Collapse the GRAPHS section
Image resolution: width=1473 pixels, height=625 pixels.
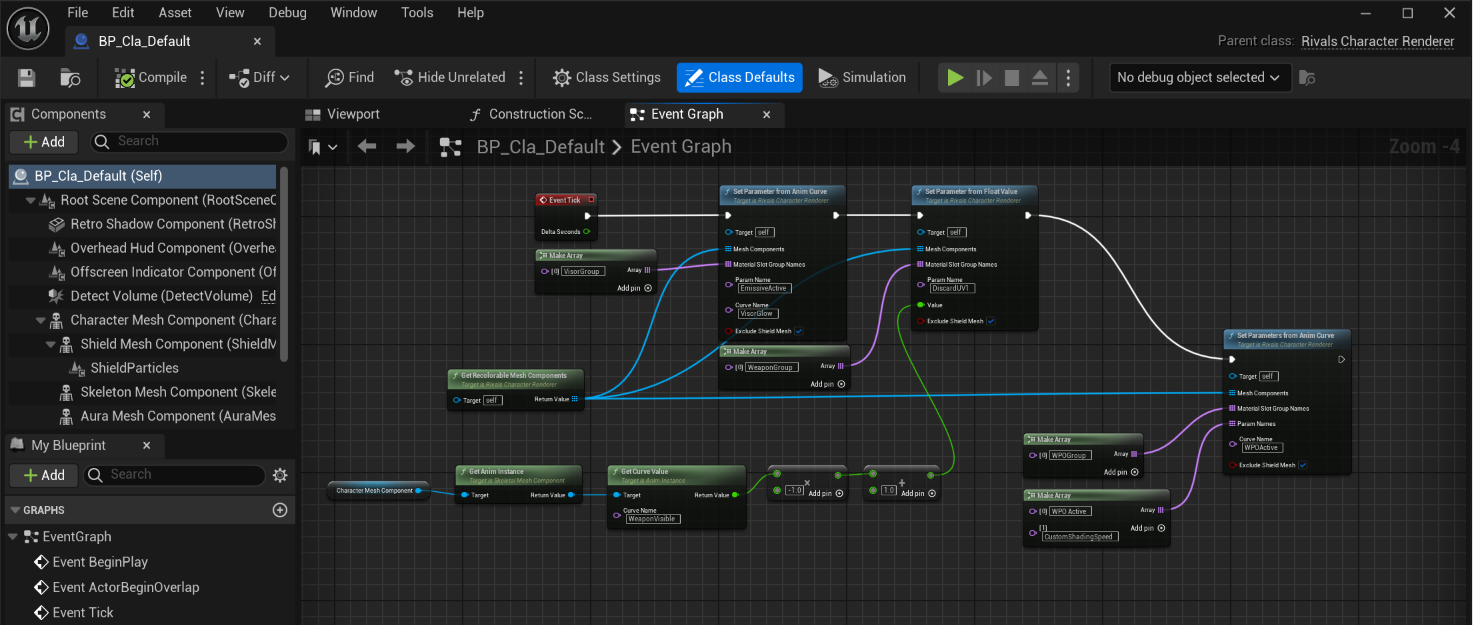[x=15, y=510]
